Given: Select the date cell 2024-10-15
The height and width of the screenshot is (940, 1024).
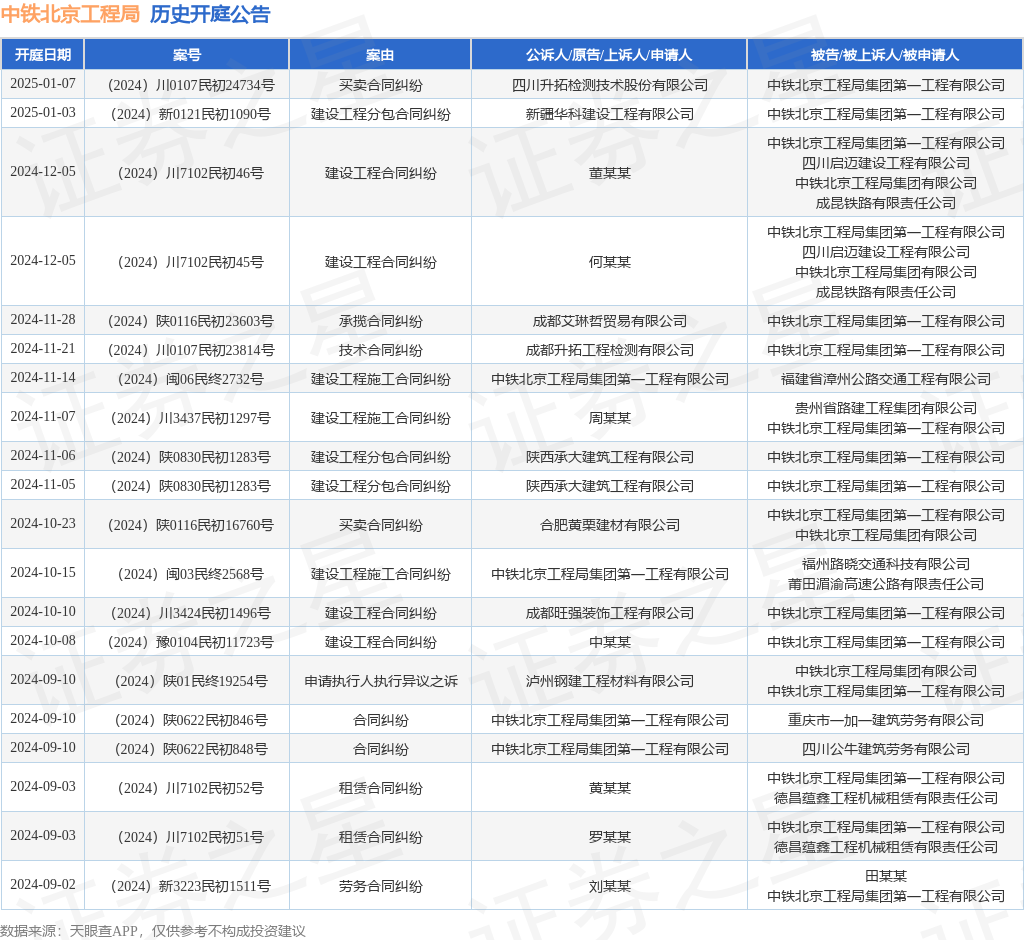Looking at the screenshot, I should pos(42,573).
